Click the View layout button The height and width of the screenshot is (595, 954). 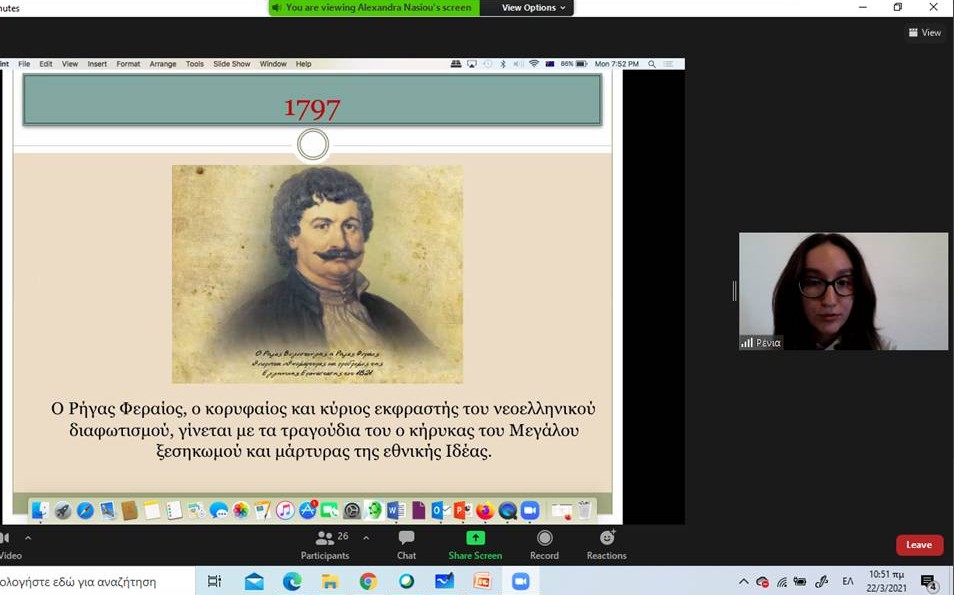point(925,33)
